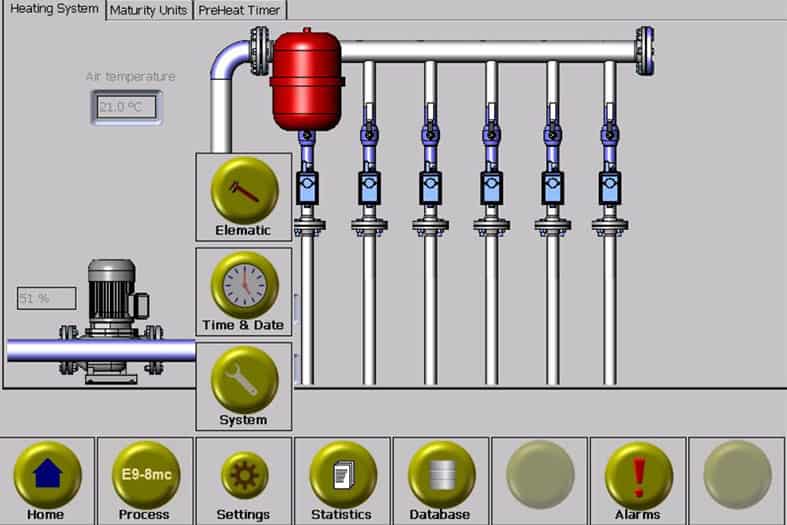Open the Statistics page
Screen dimensions: 787x525
tap(342, 474)
